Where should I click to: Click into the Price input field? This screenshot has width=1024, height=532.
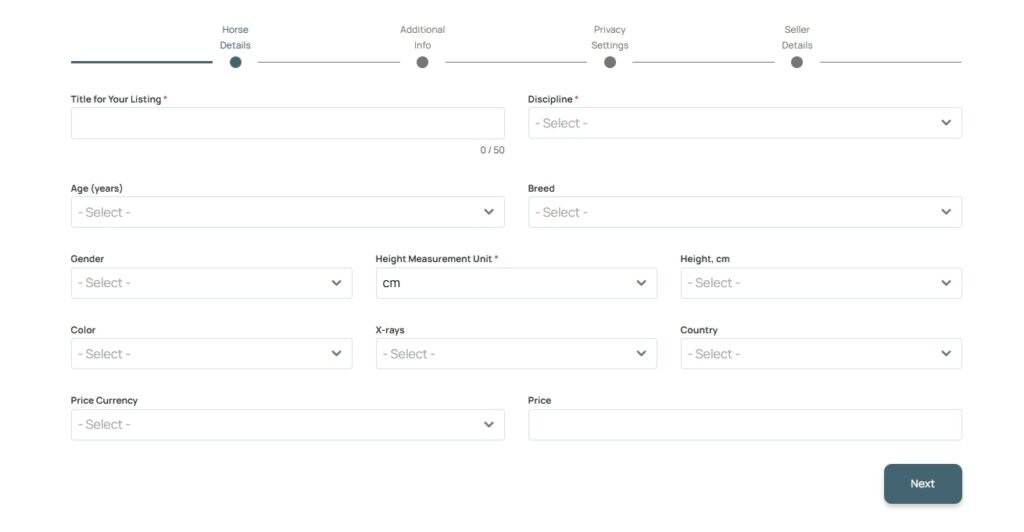click(744, 425)
